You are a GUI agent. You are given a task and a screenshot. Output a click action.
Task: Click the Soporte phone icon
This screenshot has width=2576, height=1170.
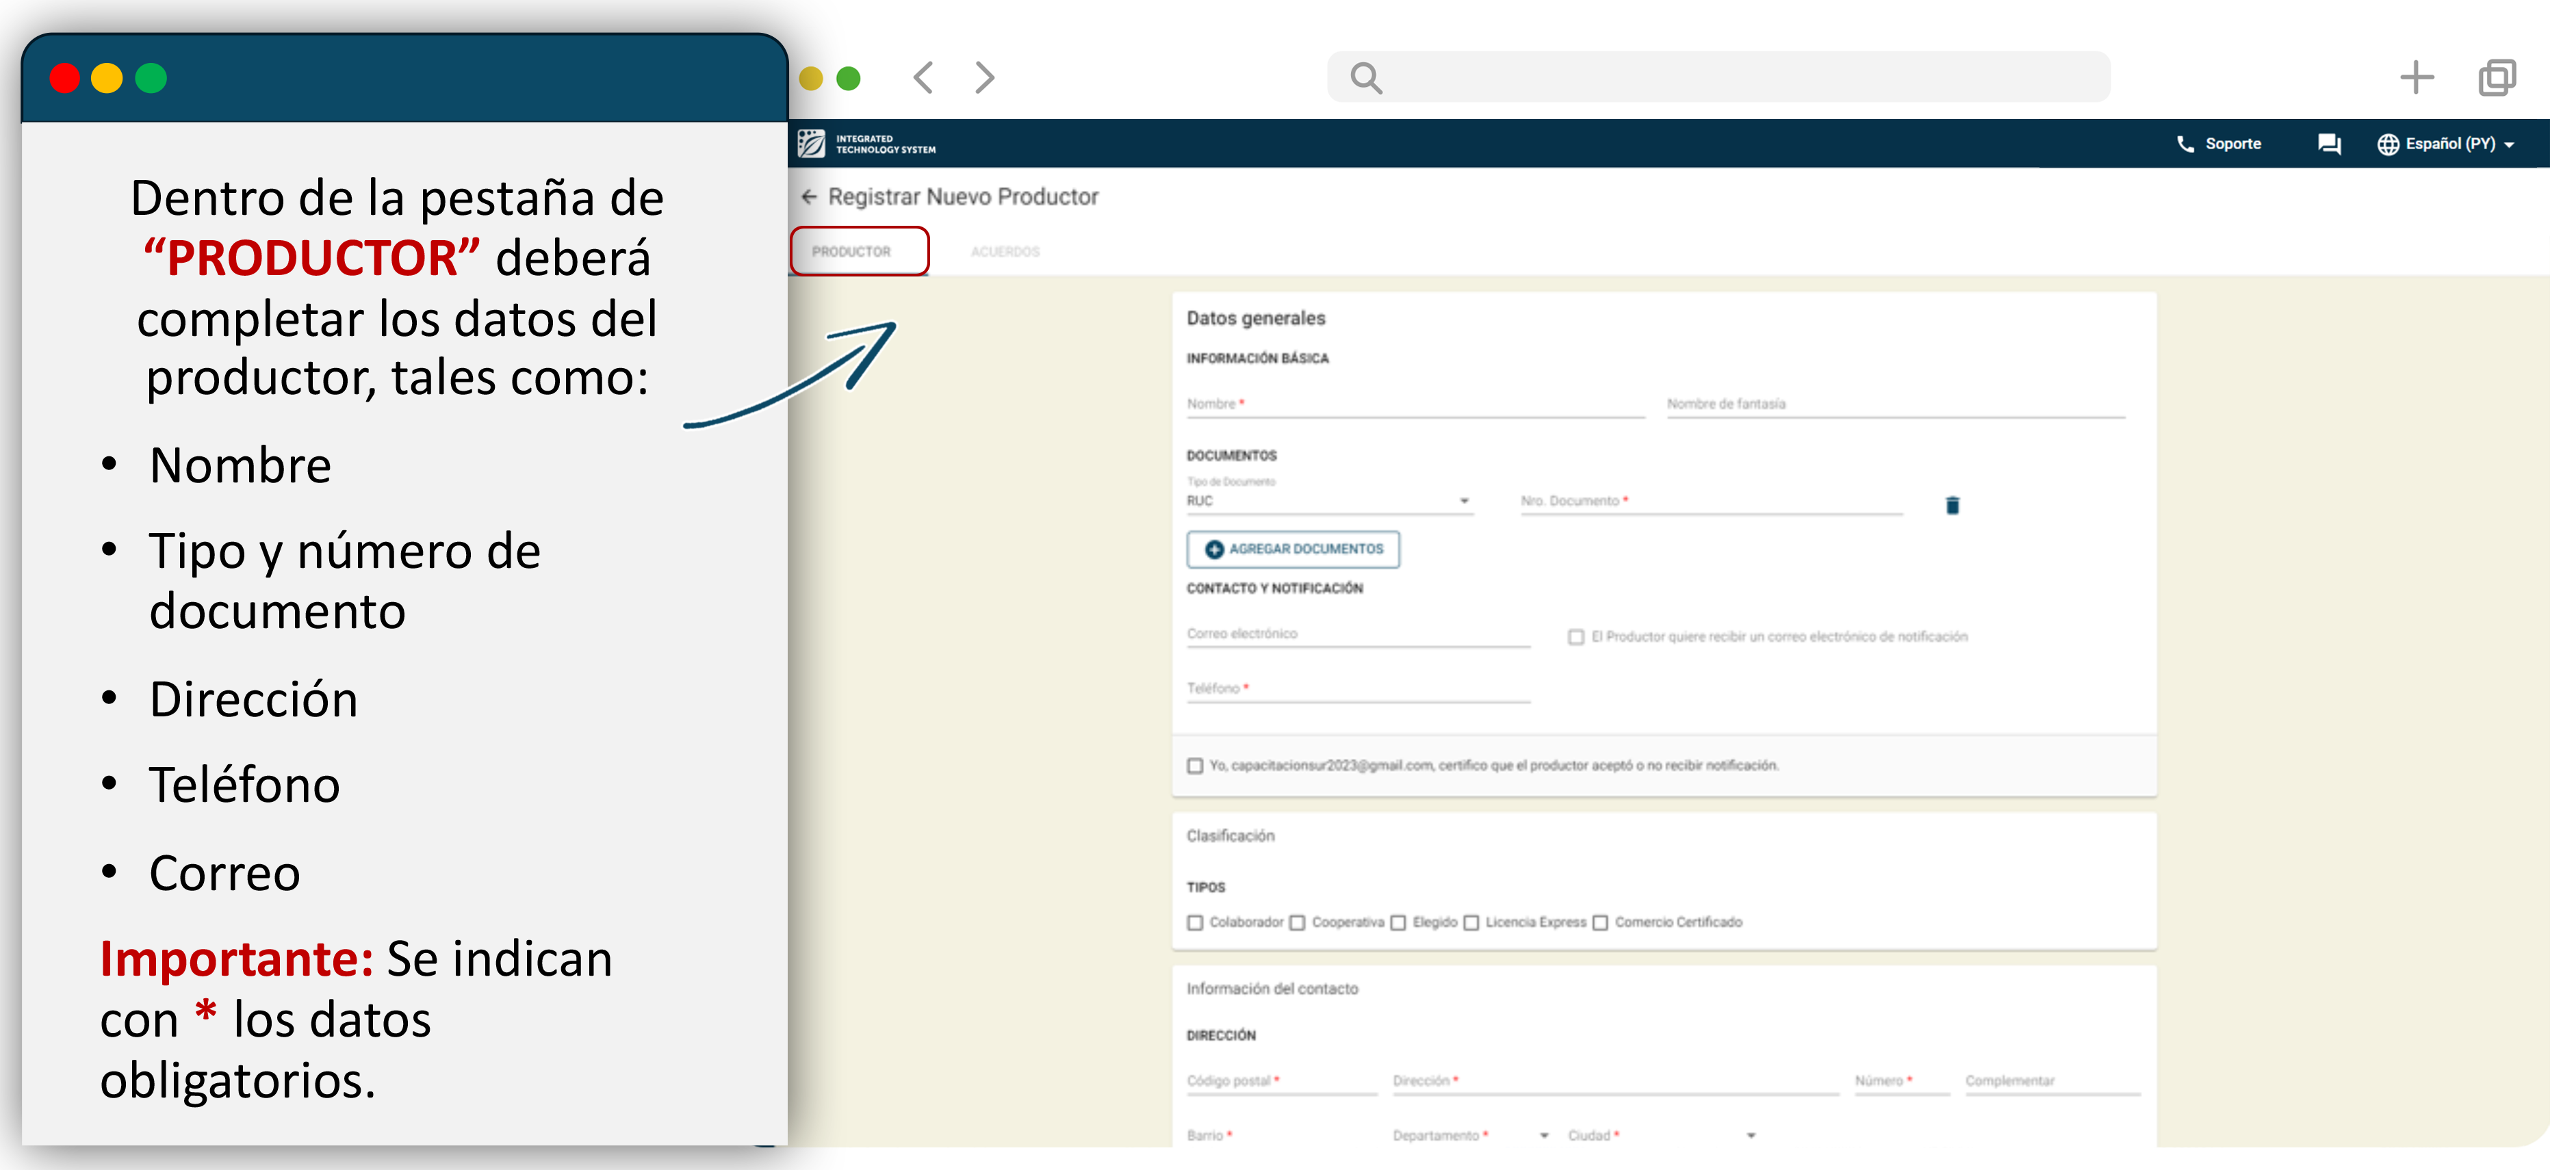point(2185,144)
